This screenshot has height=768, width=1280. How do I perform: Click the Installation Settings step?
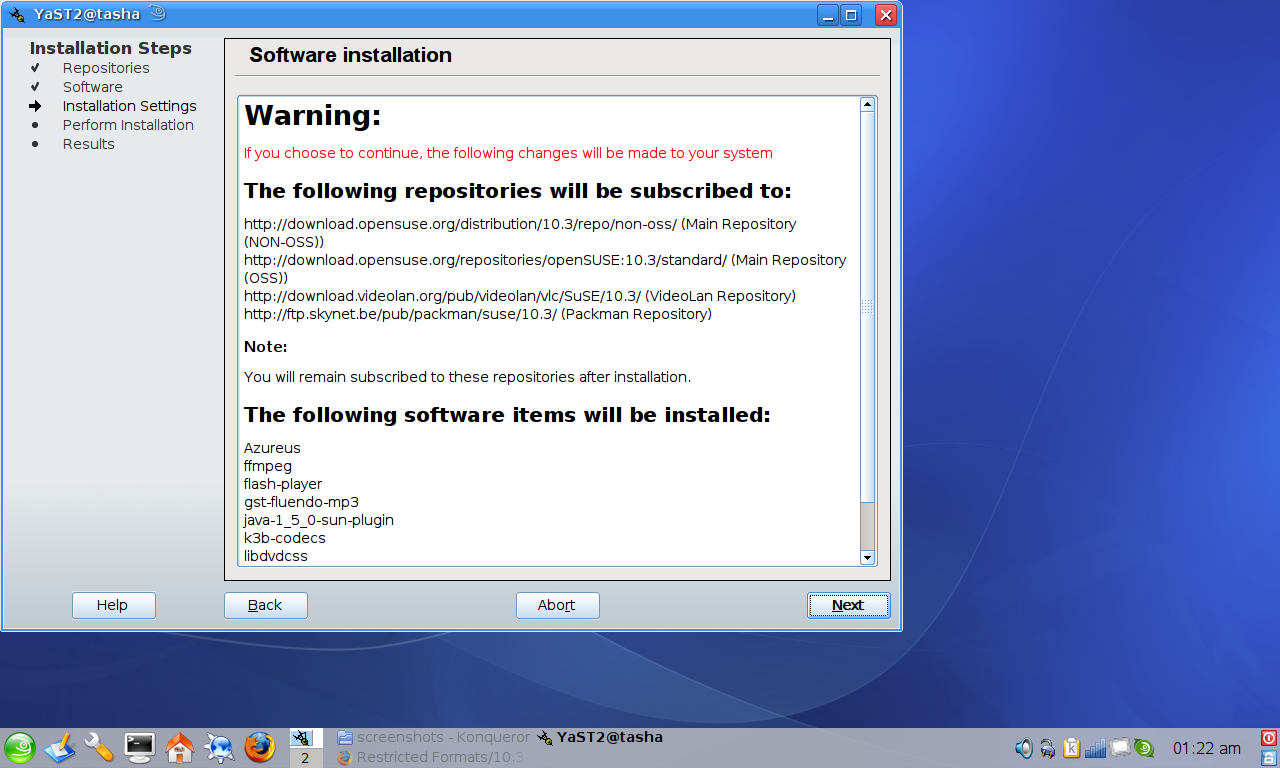(129, 106)
